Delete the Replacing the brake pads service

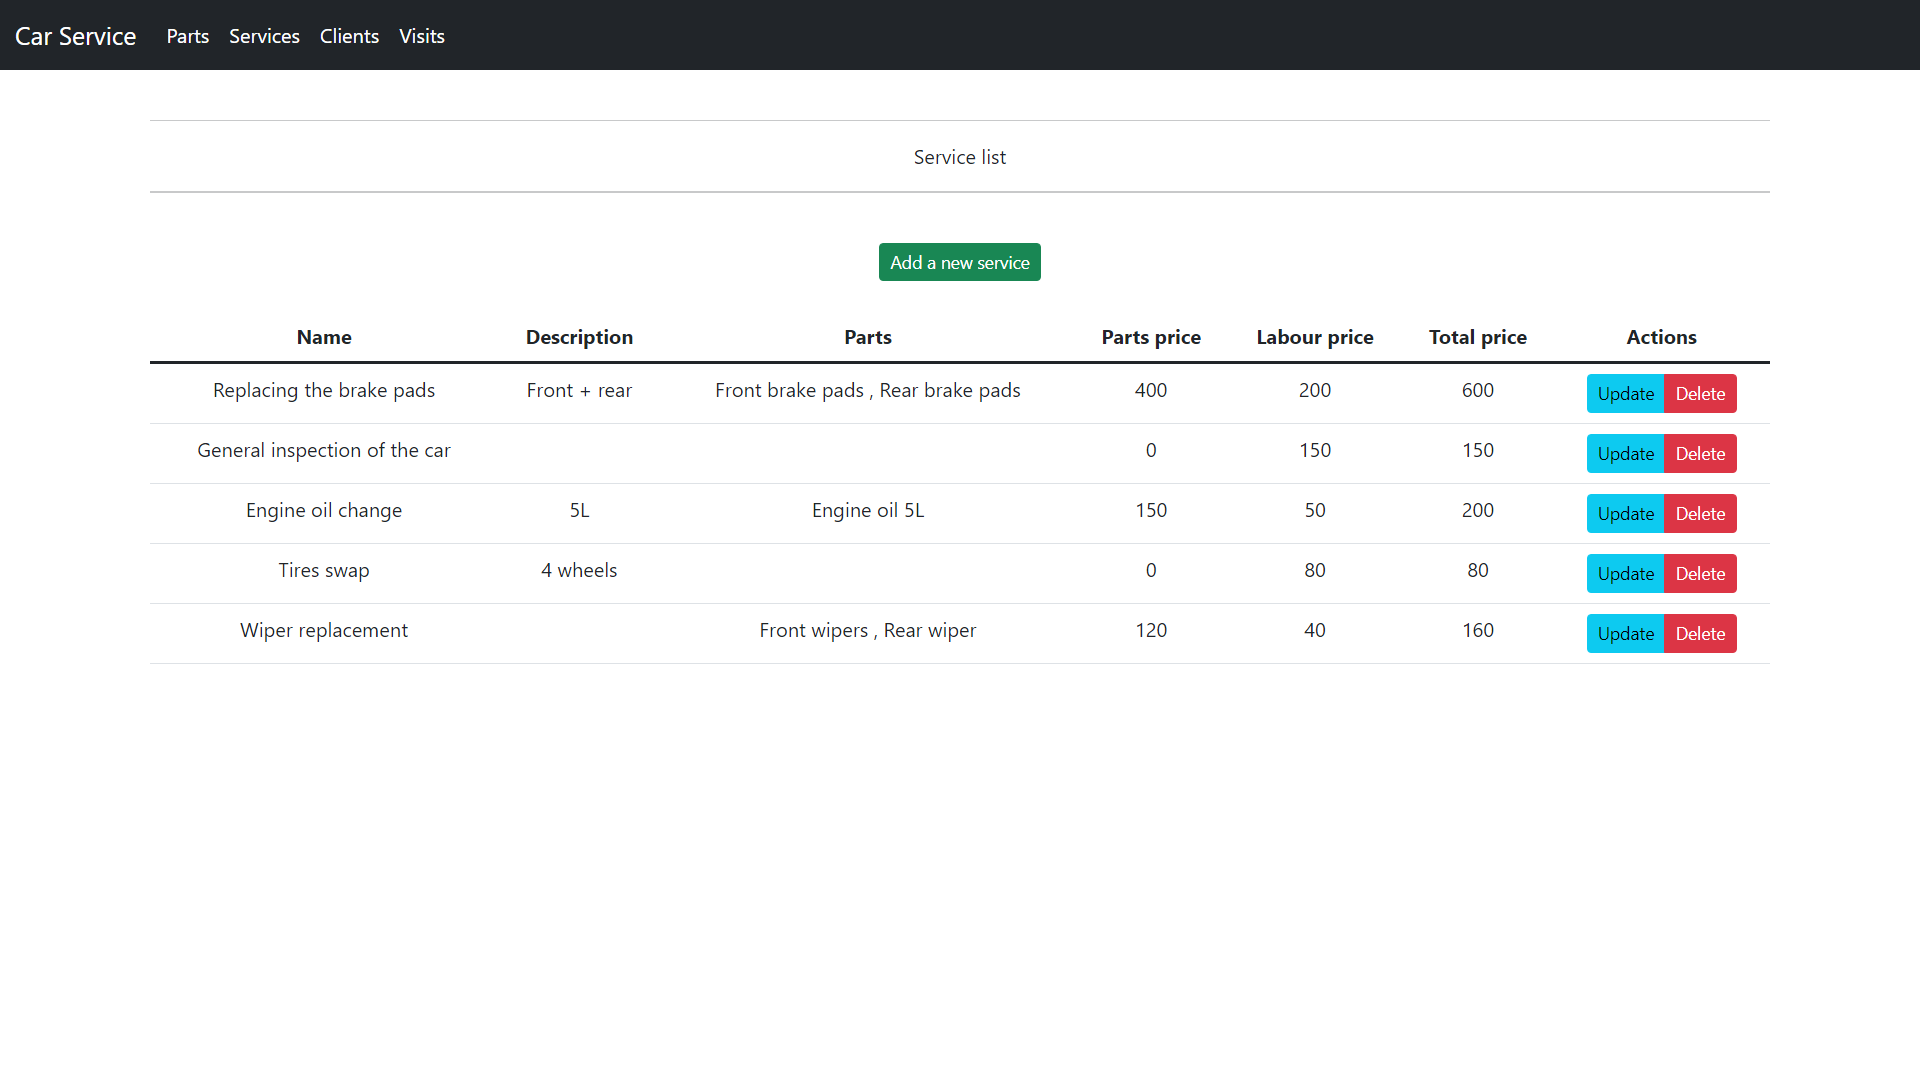tap(1700, 393)
